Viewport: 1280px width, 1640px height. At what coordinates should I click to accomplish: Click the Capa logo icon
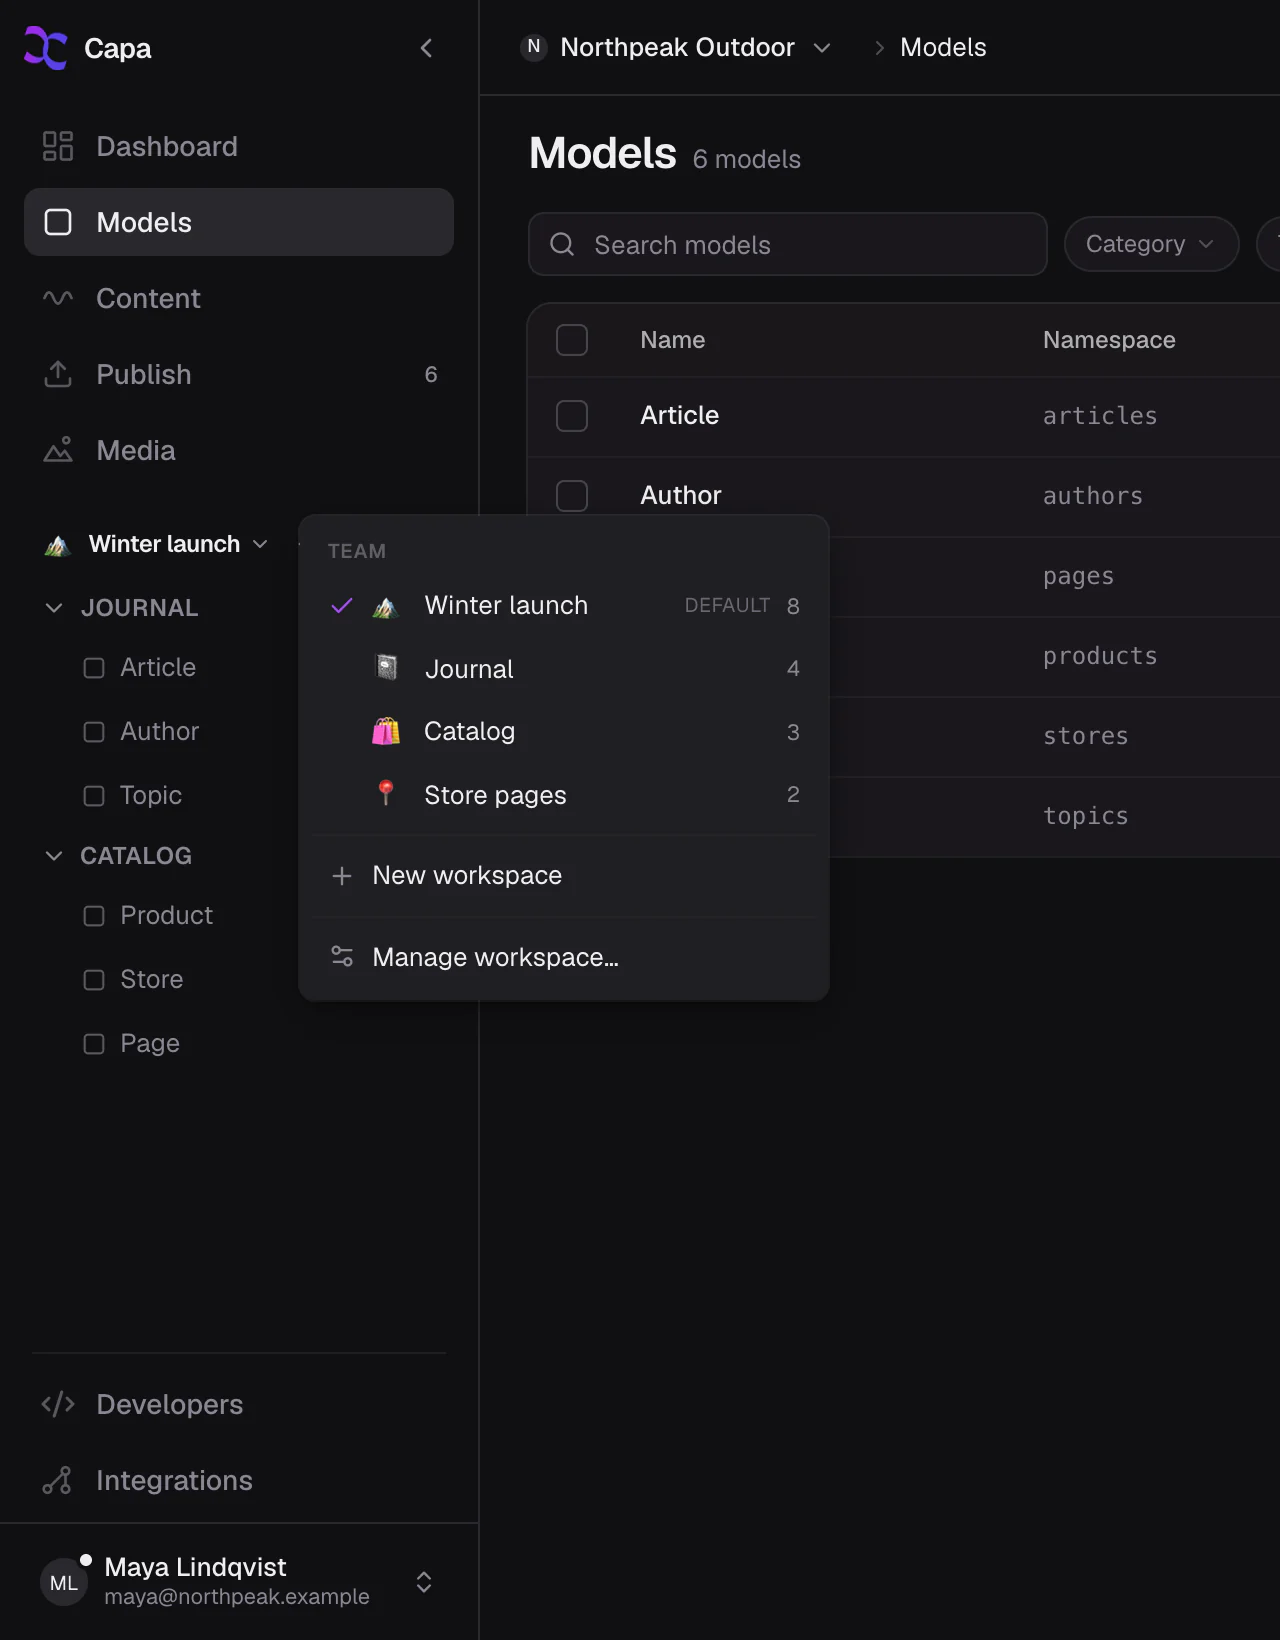45,48
